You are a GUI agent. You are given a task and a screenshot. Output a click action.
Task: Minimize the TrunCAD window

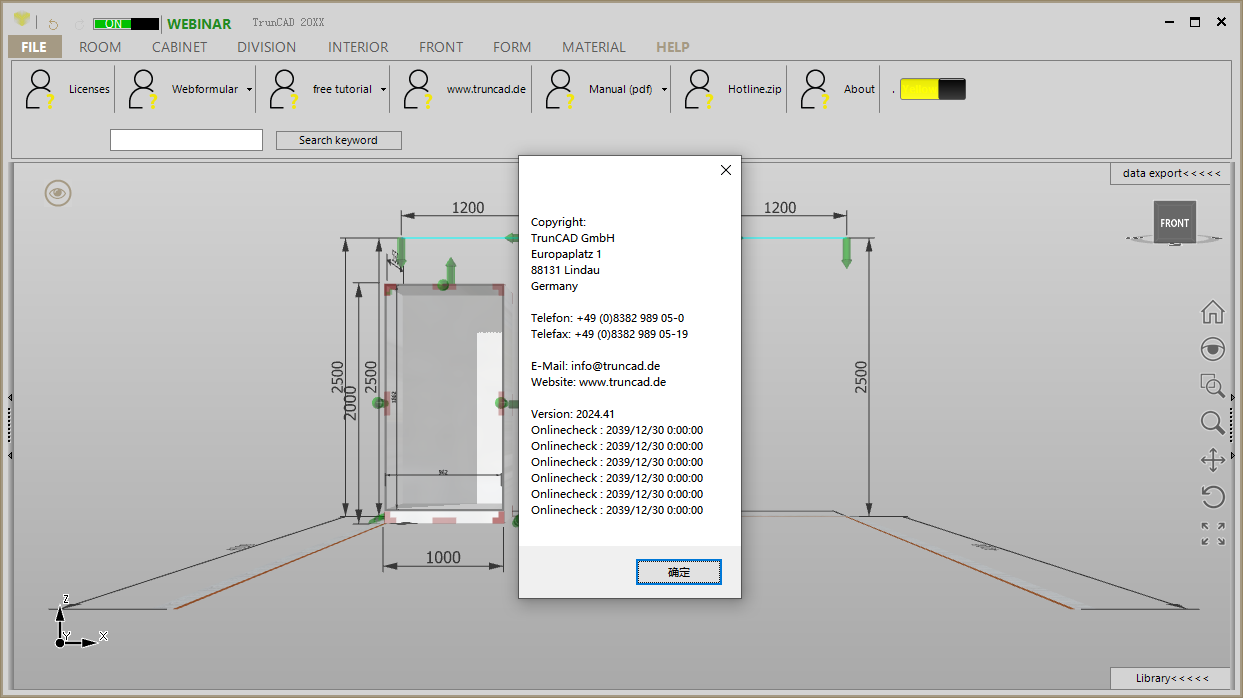pos(1170,22)
